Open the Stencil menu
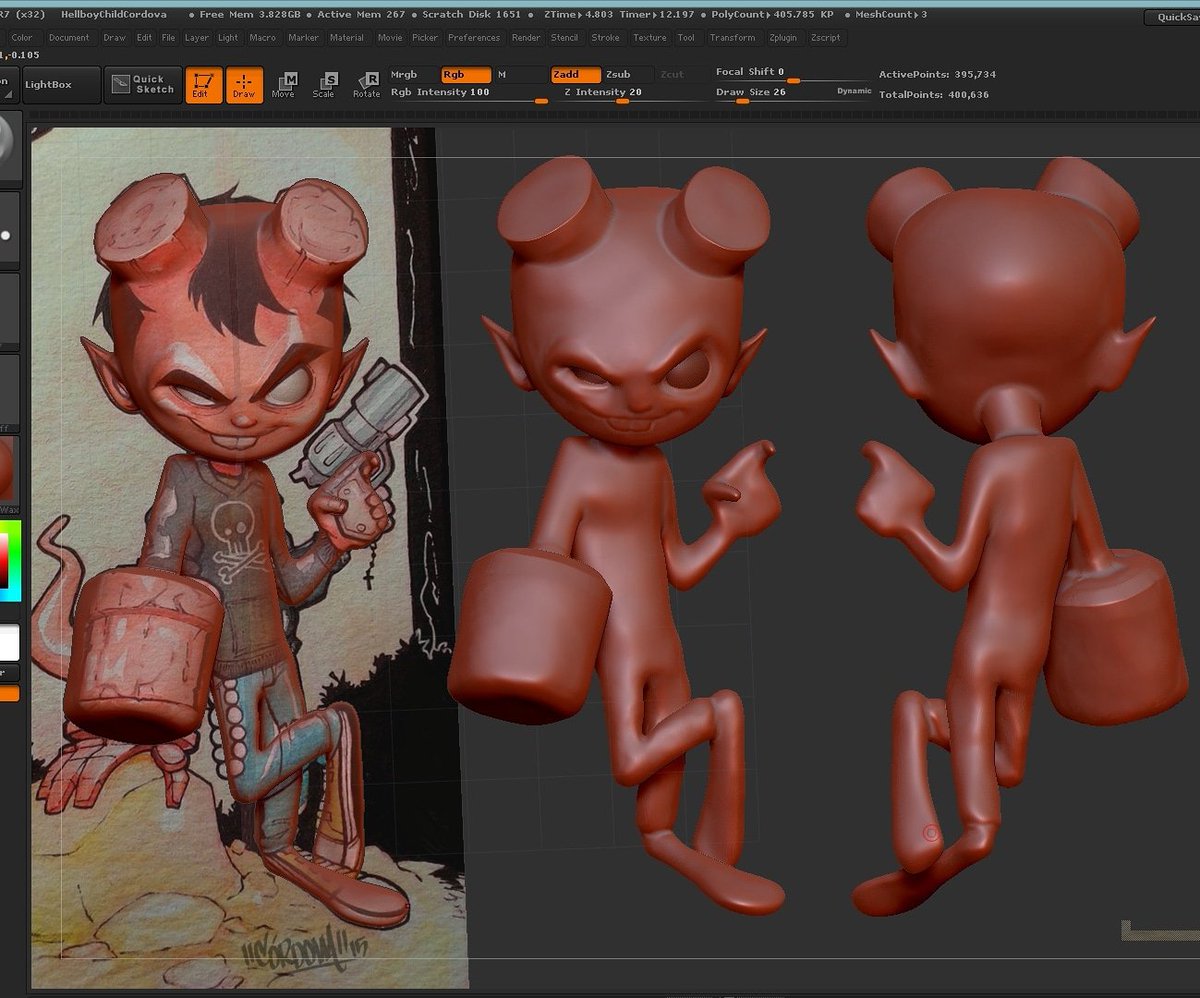 tap(565, 38)
